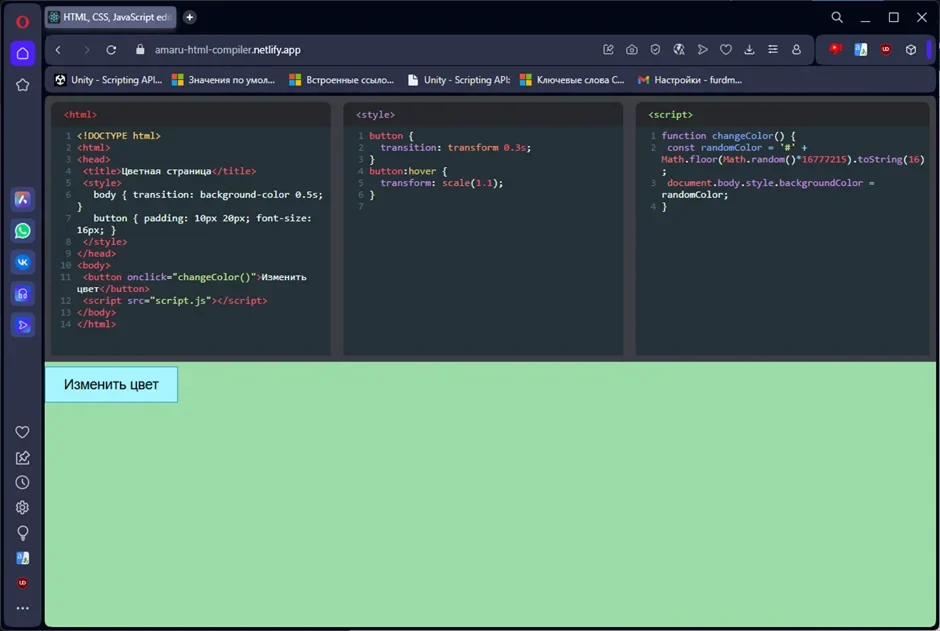Open the Значения по умол... bookmark
The image size is (940, 631).
pos(223,80)
